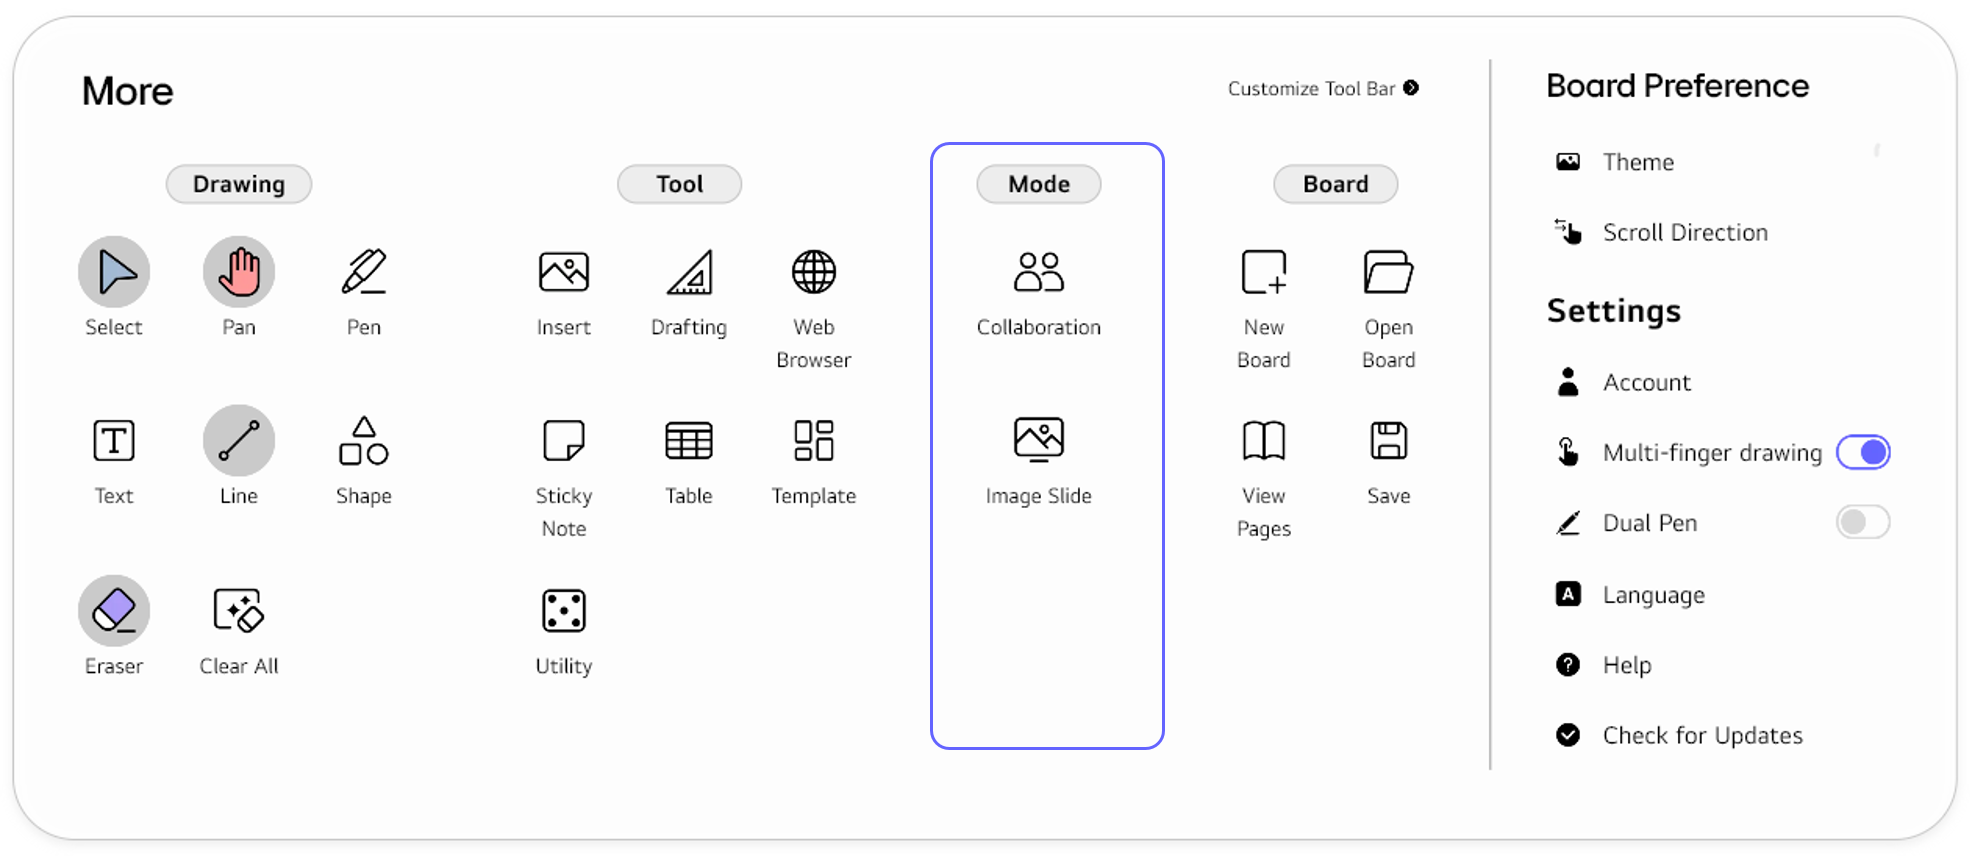Click the Customize Tool Bar arrow icon

[x=1411, y=88]
